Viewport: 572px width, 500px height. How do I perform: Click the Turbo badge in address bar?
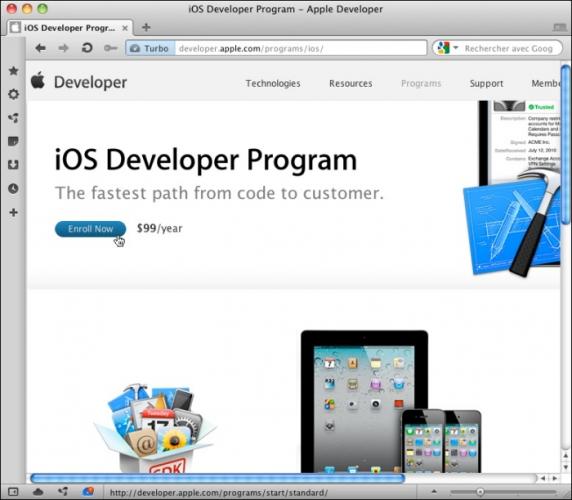150,48
